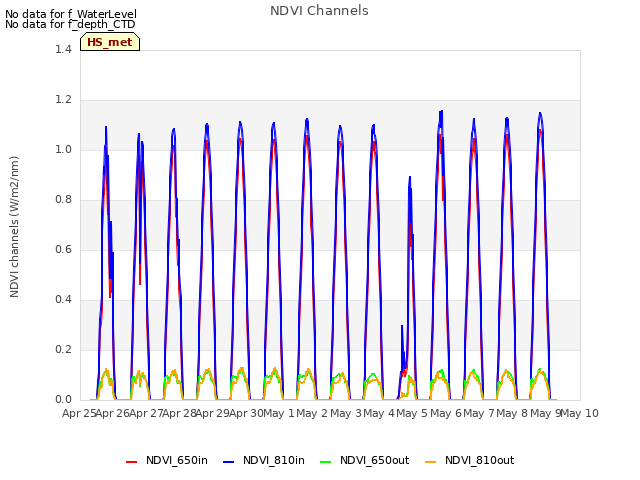
Task: Click the orange NDVI_810out legend swatch
Action: pos(430,462)
